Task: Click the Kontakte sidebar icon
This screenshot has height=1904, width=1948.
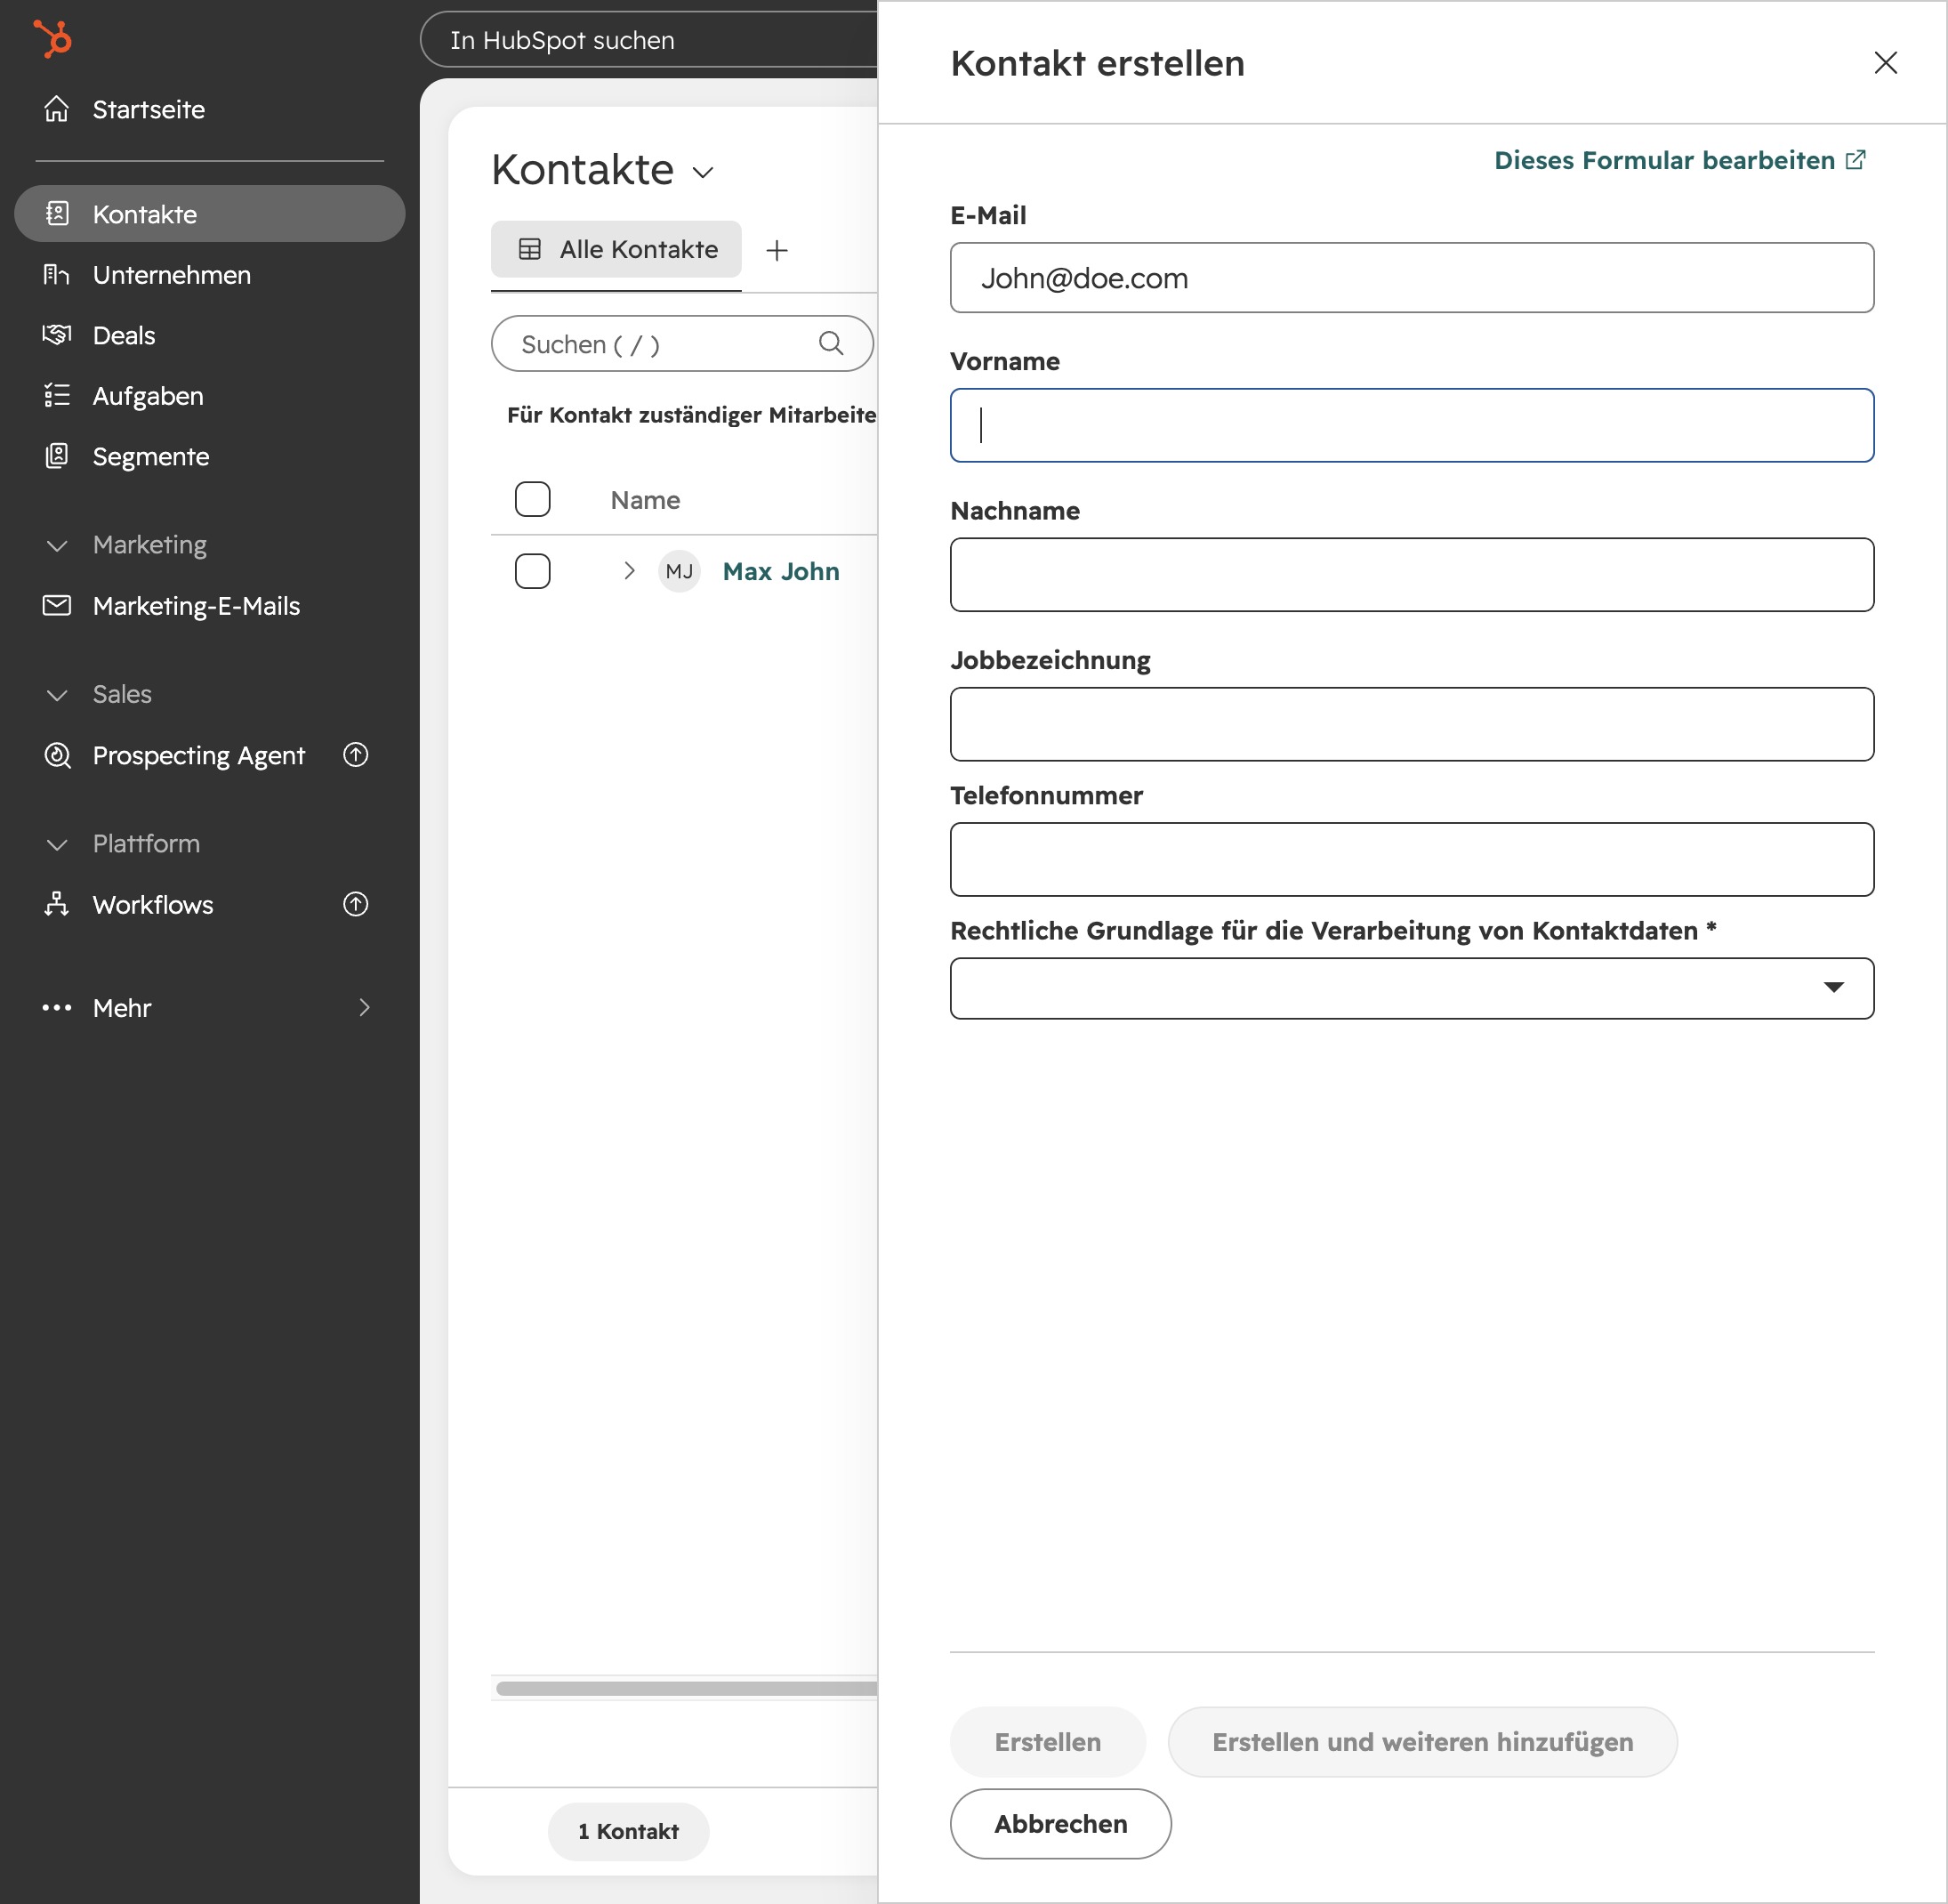Action: [x=57, y=213]
